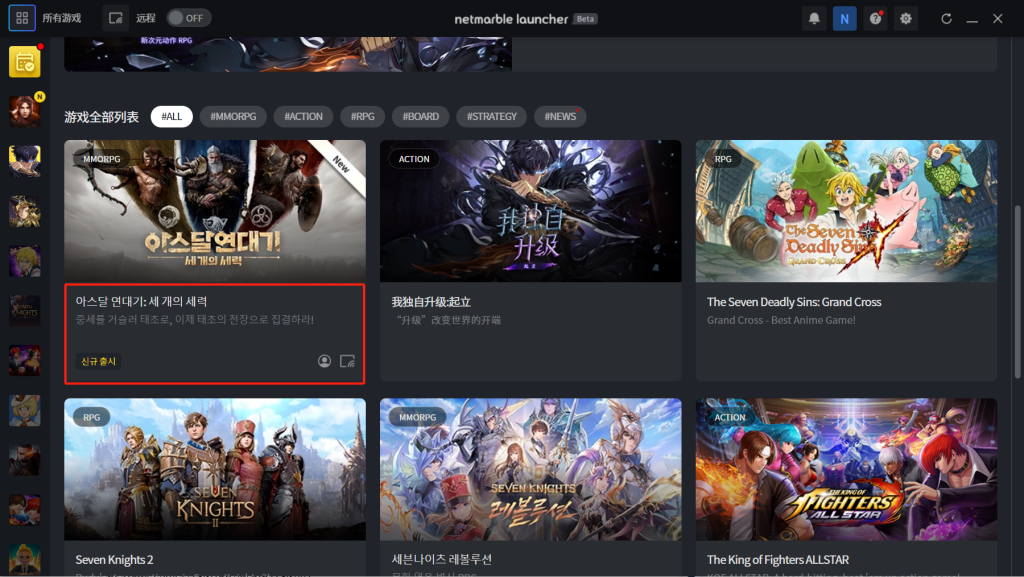Click the Beta badge beside launcher title

click(x=585, y=19)
